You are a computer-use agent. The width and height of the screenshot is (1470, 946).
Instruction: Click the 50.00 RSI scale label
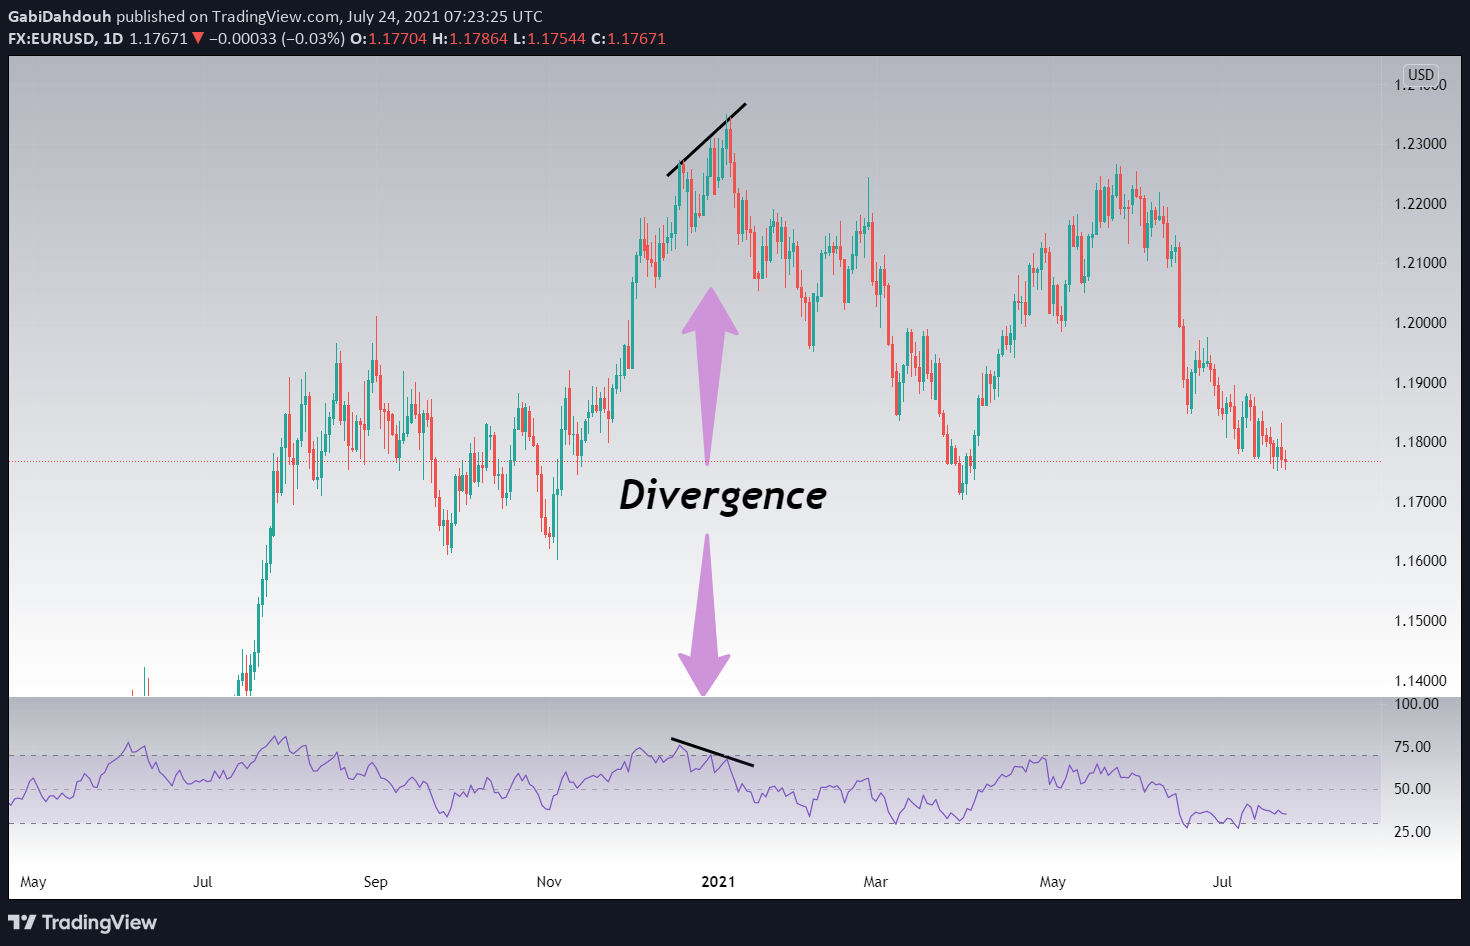tap(1412, 789)
